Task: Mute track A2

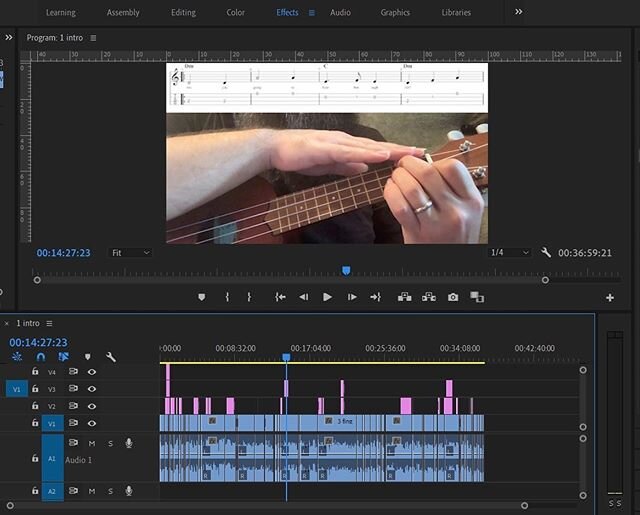Action: 92,491
